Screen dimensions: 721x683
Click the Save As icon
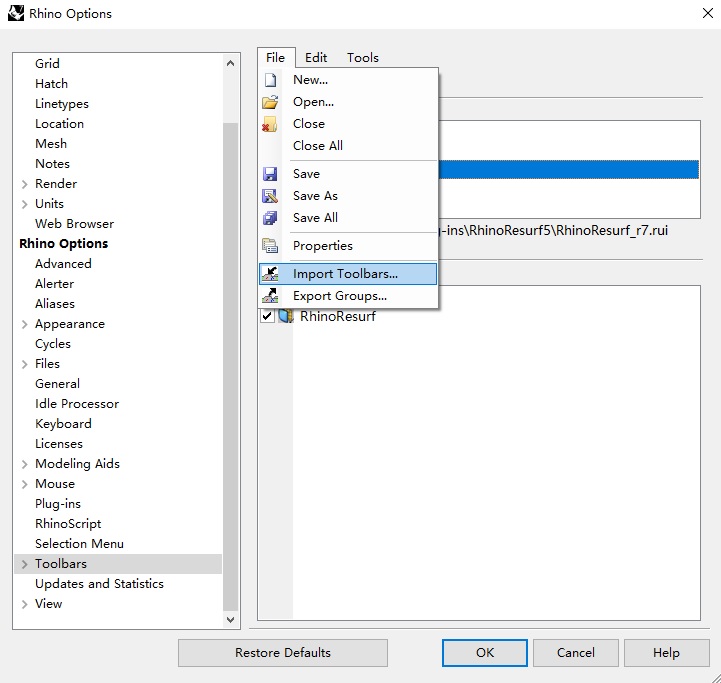coord(270,196)
